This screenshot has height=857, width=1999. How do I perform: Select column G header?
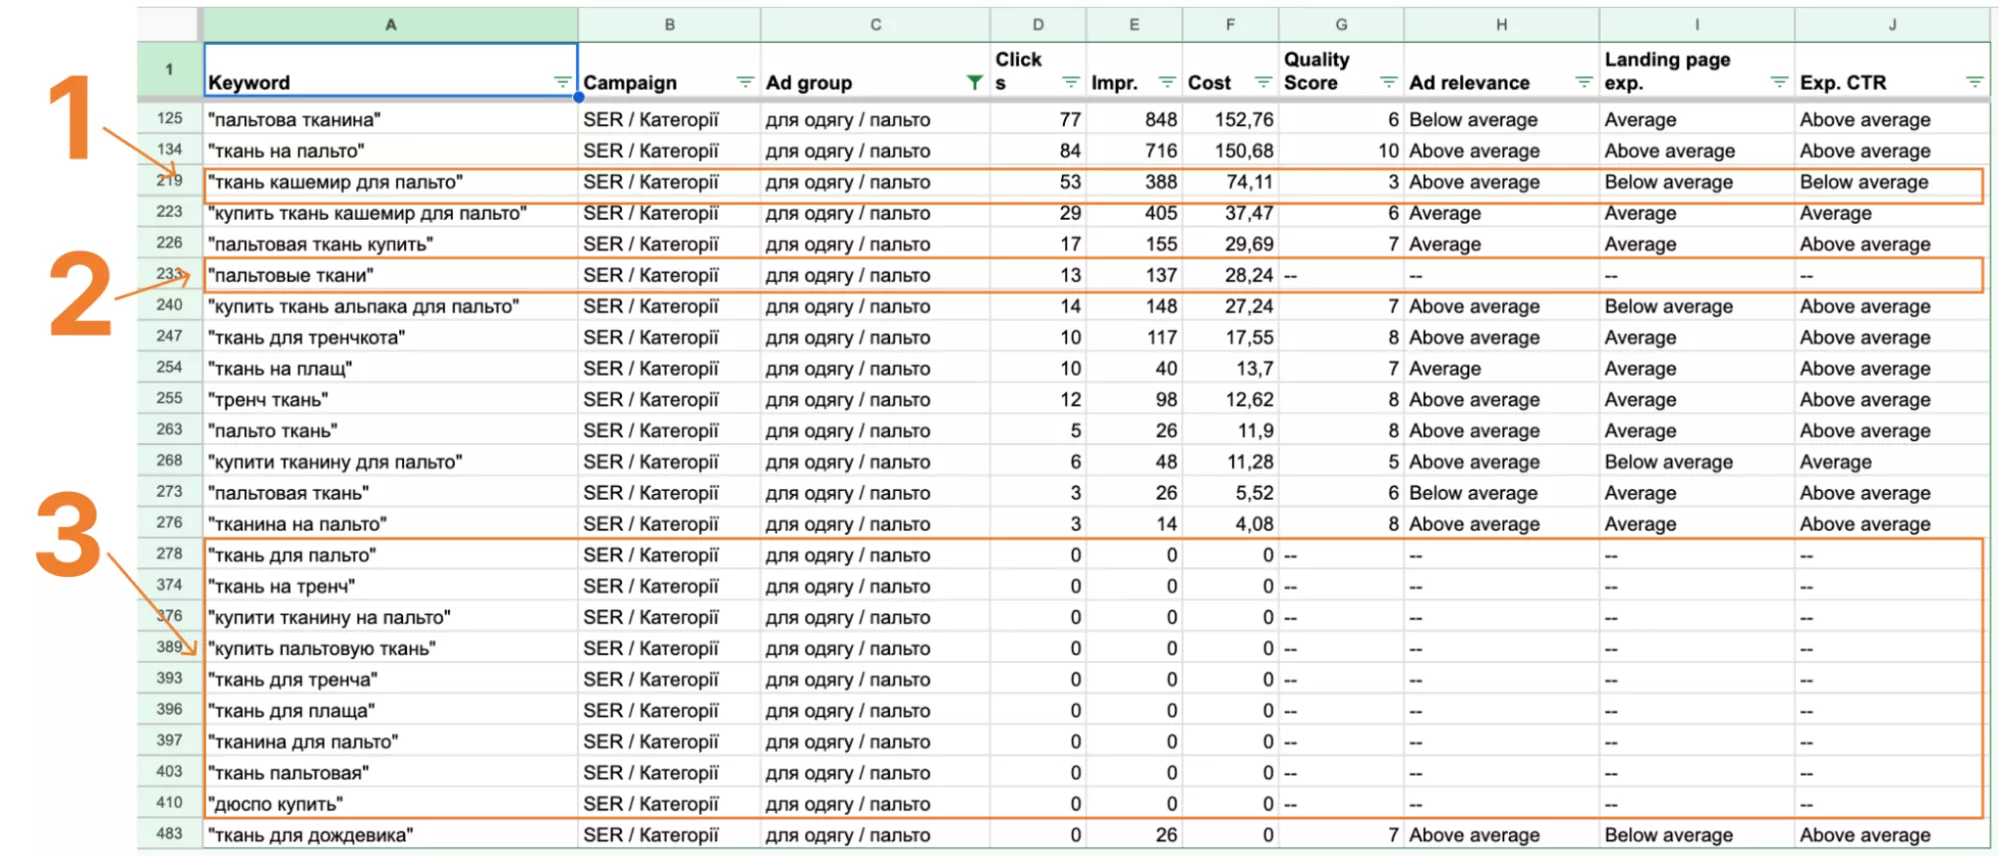tap(1341, 24)
